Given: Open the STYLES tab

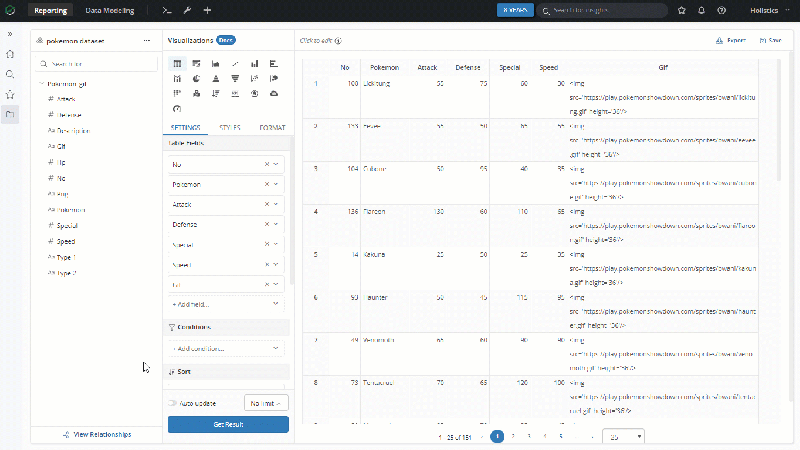Looking at the screenshot, I should [230, 128].
